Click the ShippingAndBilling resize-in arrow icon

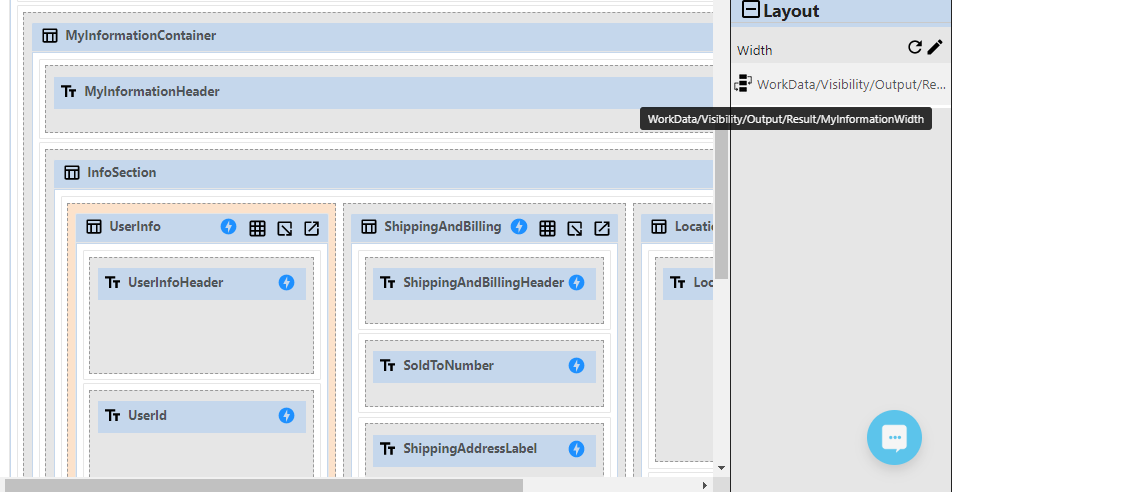575,228
